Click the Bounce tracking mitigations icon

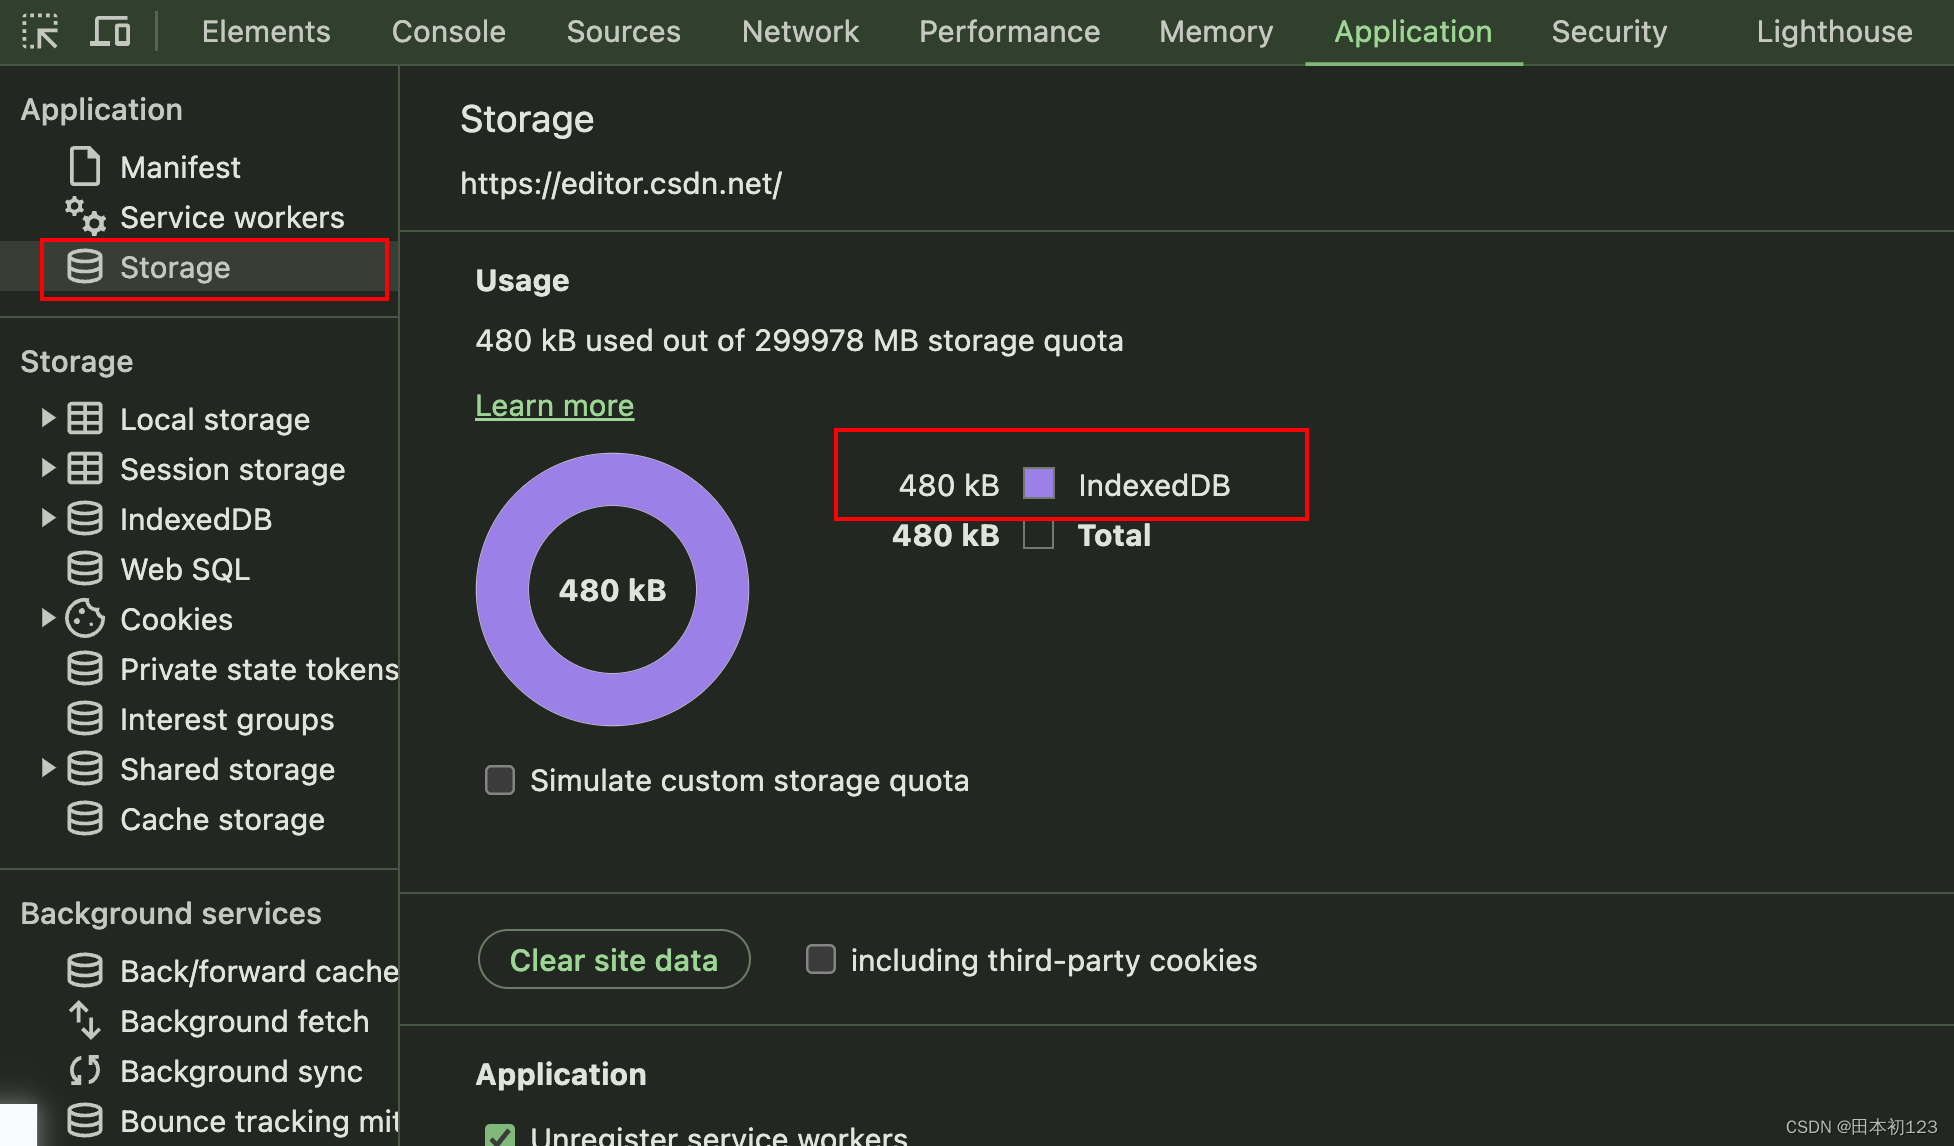tap(85, 1121)
